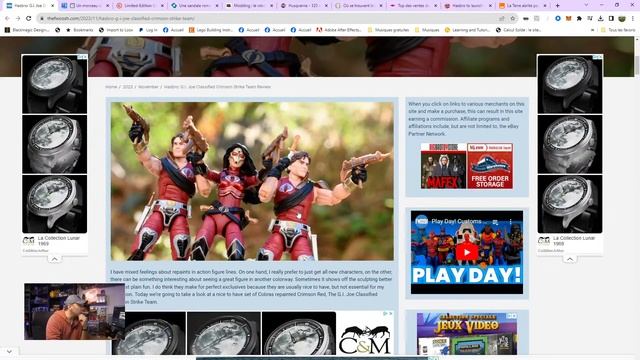
Task: Expand the tab search chevron
Action: (x=586, y=6)
